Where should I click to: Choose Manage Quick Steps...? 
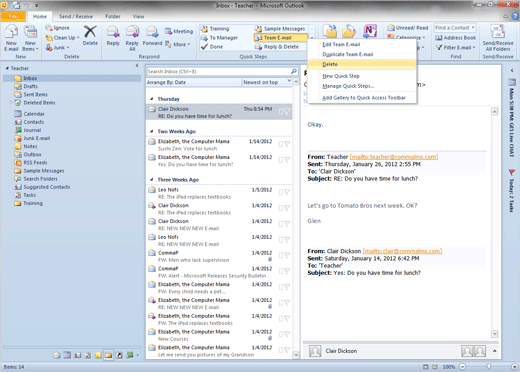click(362, 86)
